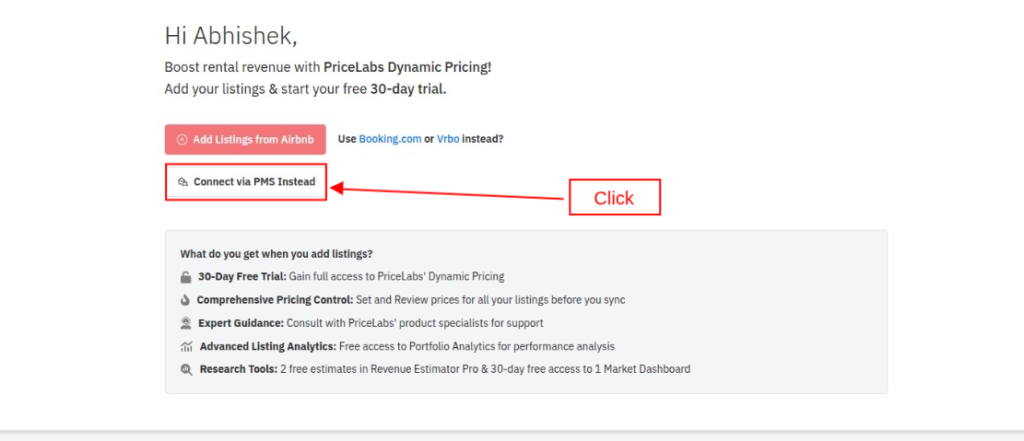Click the link icon beside Connect via PMS
1024x441 pixels.
tap(182, 182)
